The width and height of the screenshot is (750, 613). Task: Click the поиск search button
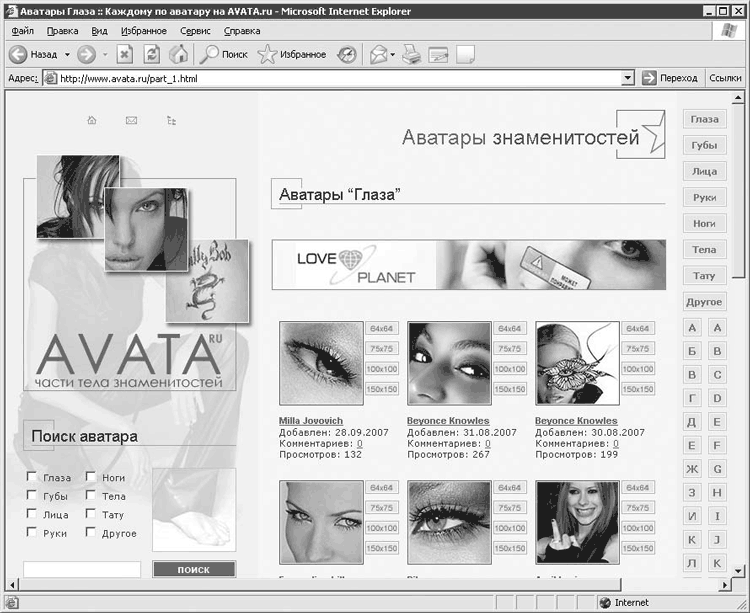point(194,569)
